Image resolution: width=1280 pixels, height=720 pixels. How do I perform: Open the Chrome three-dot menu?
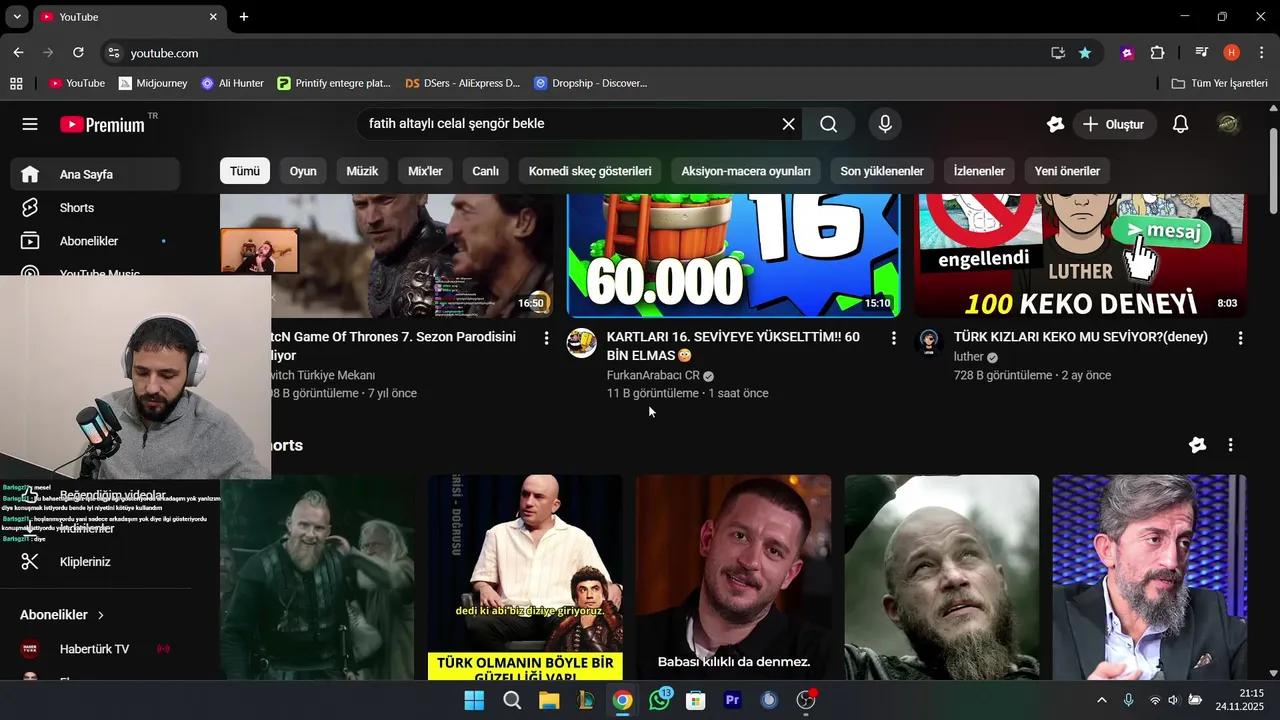coord(1260,53)
